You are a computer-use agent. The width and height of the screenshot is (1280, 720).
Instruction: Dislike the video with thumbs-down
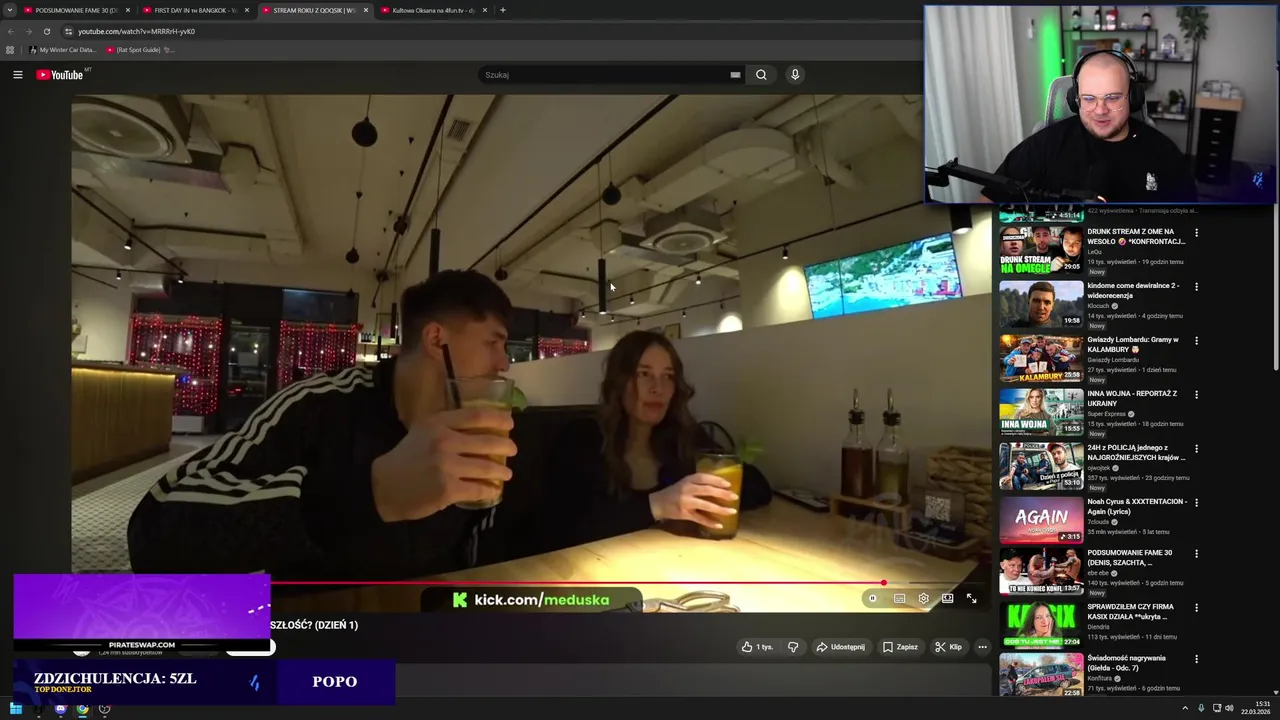click(793, 647)
